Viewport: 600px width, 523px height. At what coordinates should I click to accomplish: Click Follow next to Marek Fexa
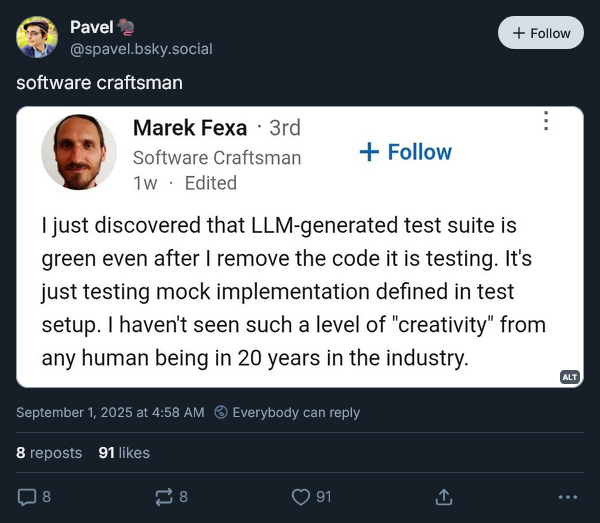pos(405,152)
